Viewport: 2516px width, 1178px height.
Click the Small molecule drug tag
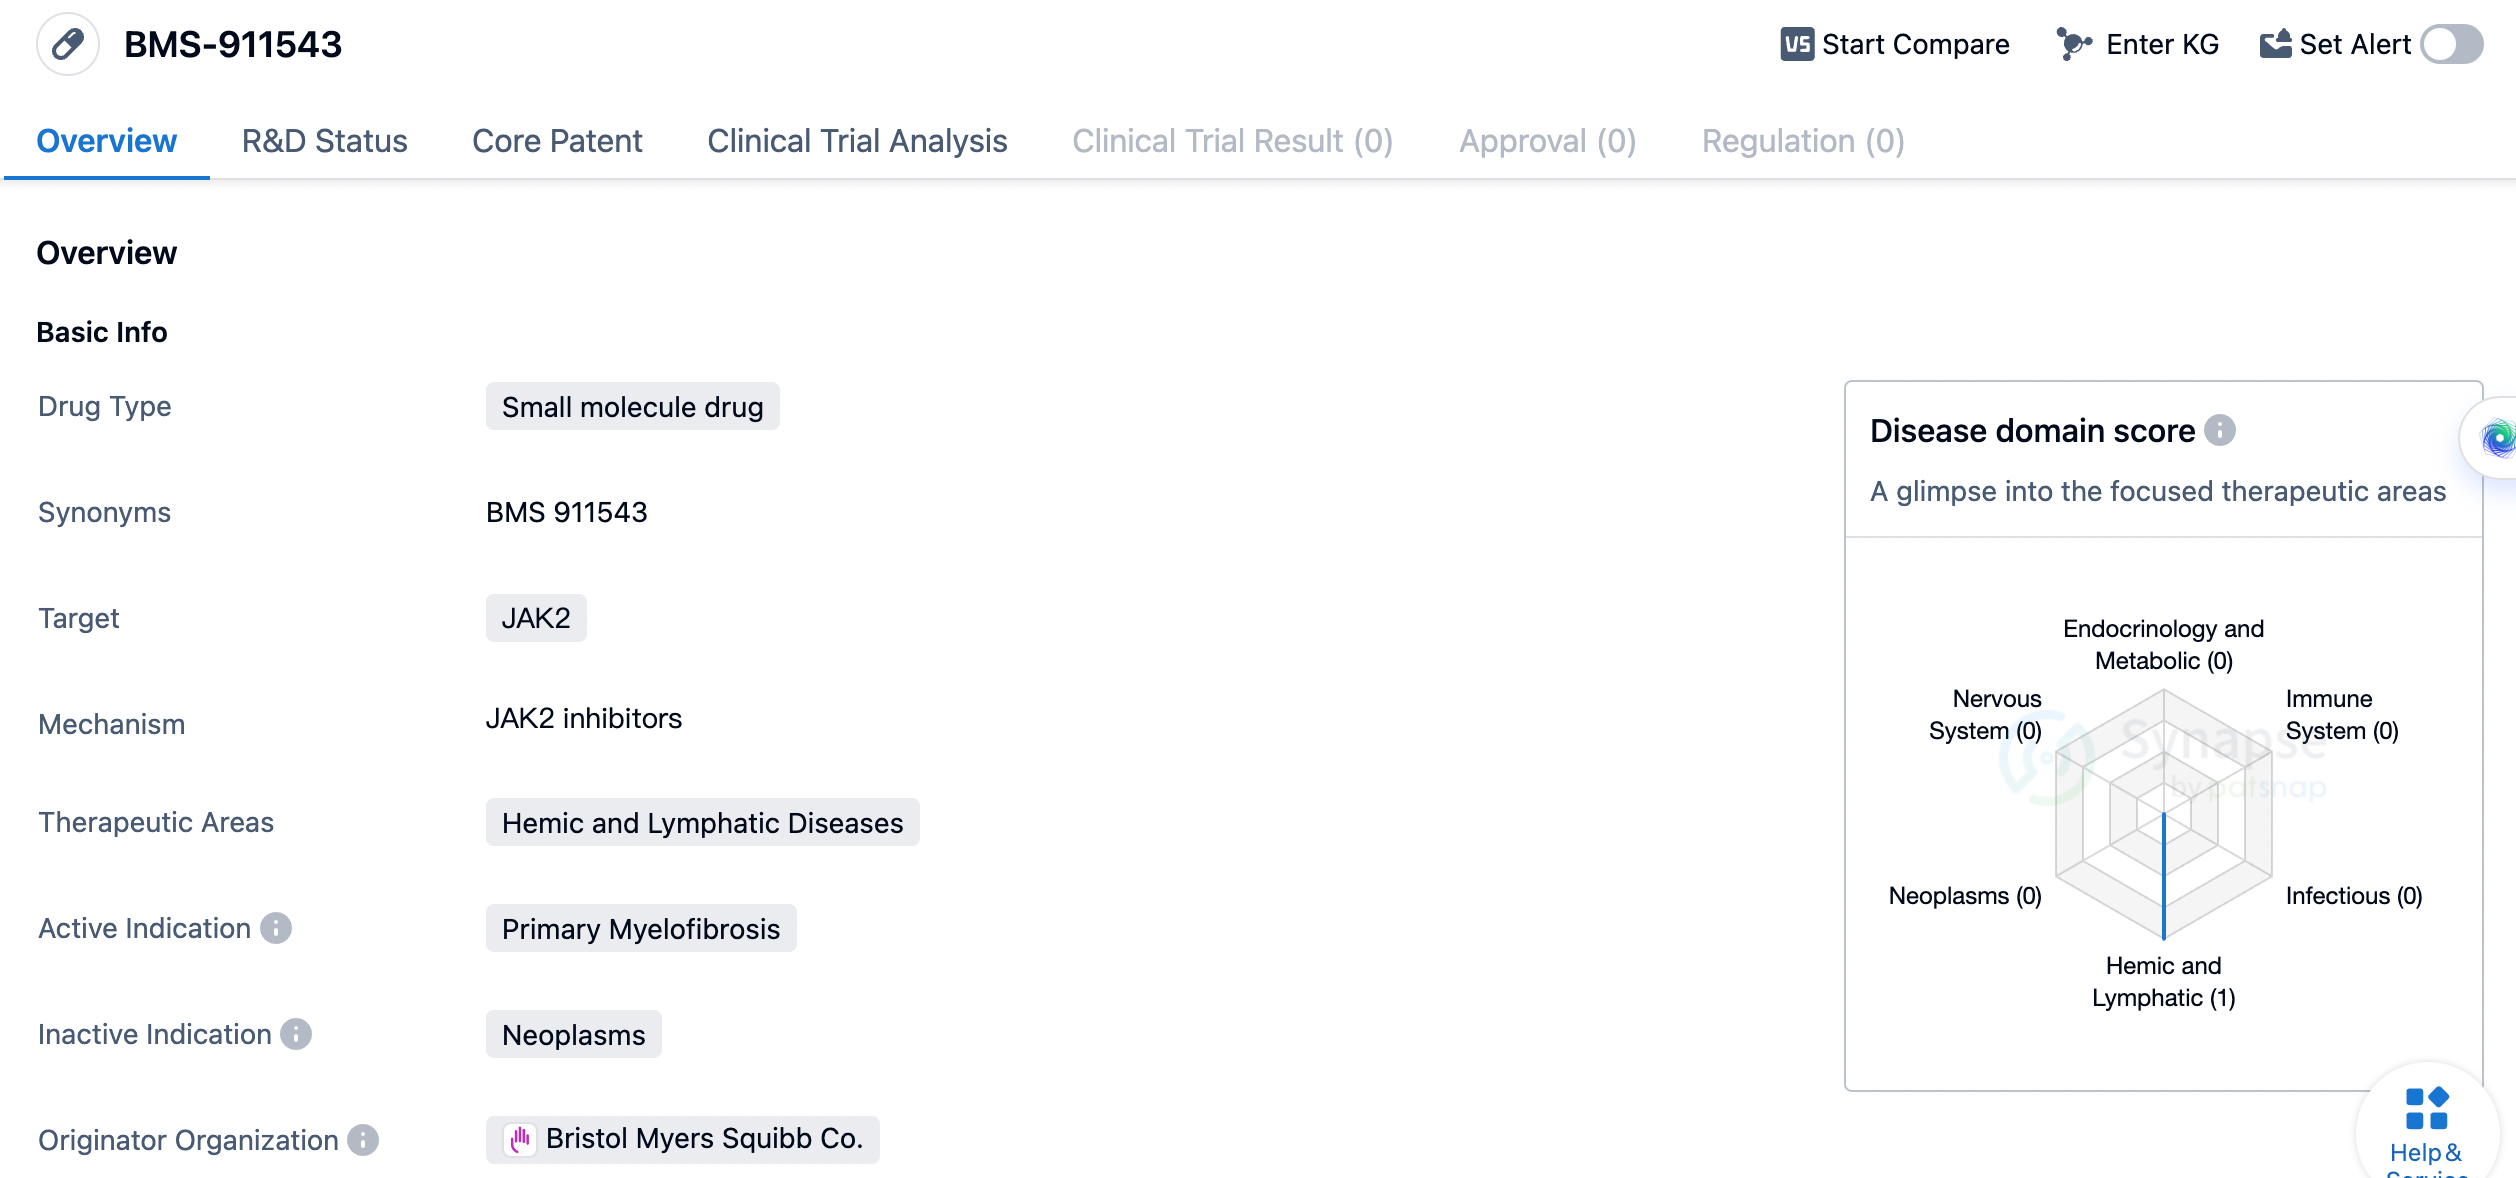tap(632, 407)
